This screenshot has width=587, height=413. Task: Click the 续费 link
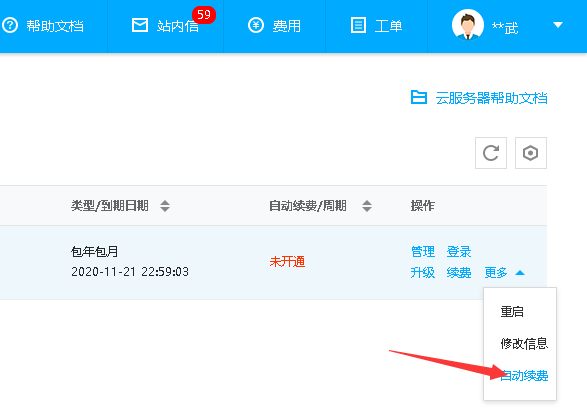(459, 273)
